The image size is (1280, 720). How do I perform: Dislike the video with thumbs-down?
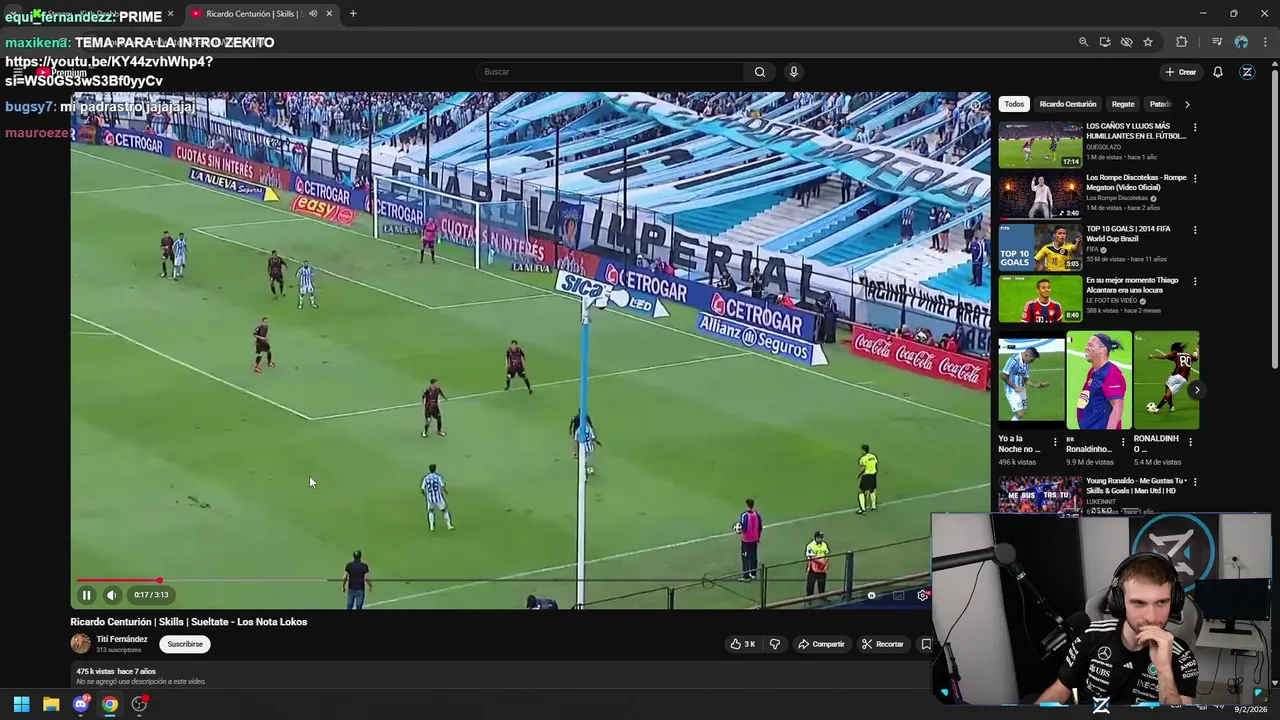click(x=774, y=644)
